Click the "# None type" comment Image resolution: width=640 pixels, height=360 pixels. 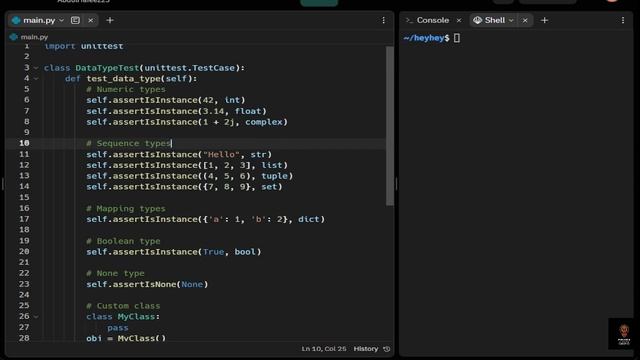[x=115, y=273]
